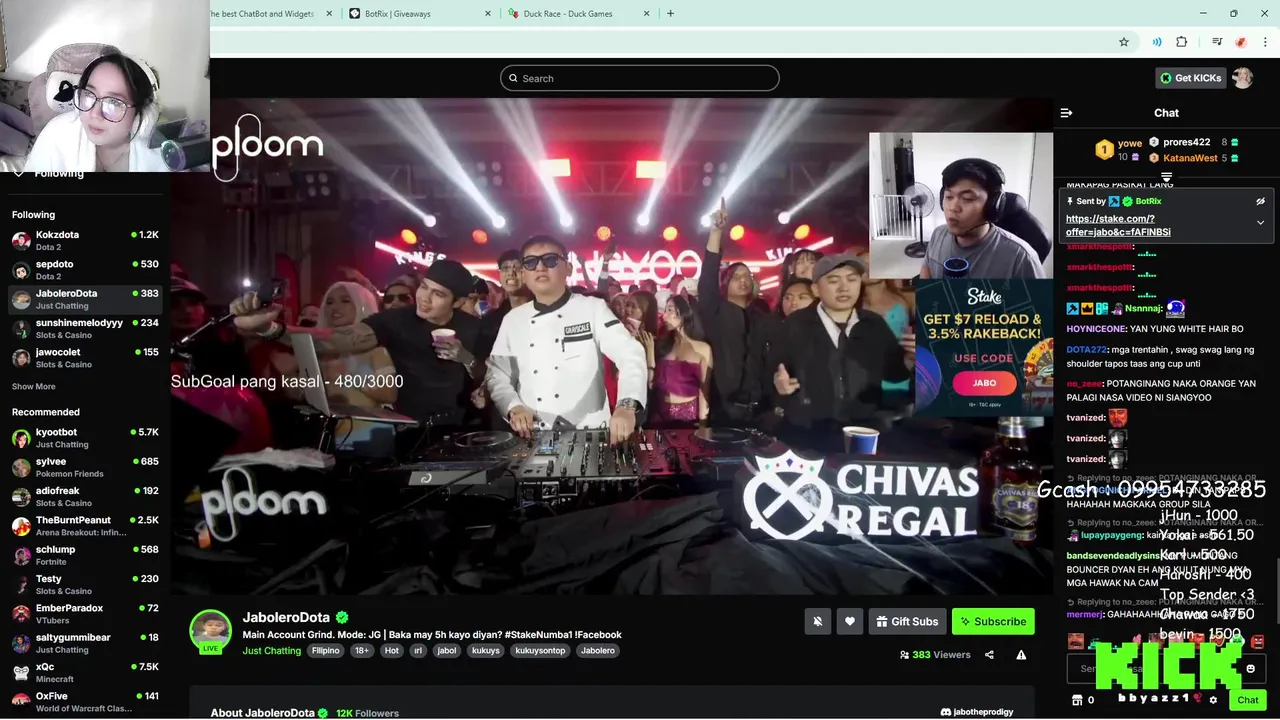Image resolution: width=1280 pixels, height=720 pixels.
Task: Expand Following list with Show More
Action: click(34, 386)
